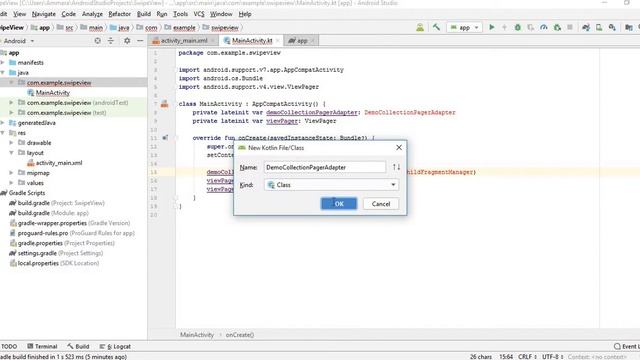
Task: Switch to the app editor tab
Action: [x=301, y=41]
